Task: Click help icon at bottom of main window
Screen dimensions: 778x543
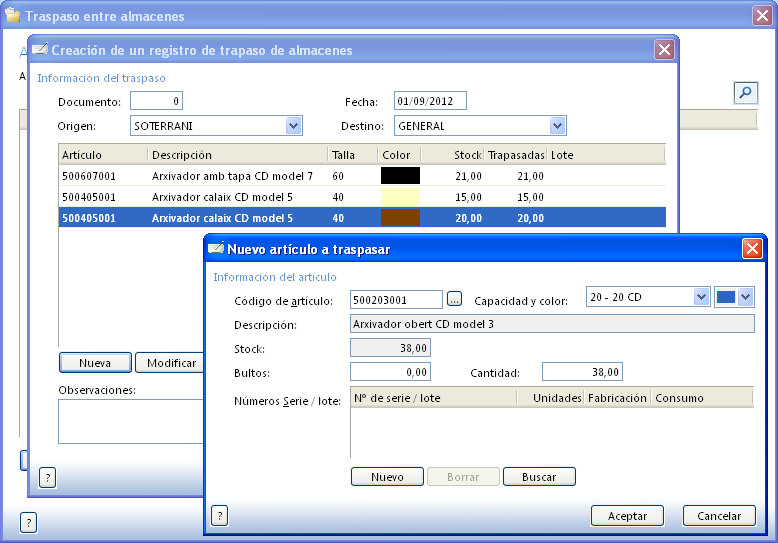Action: click(x=28, y=522)
